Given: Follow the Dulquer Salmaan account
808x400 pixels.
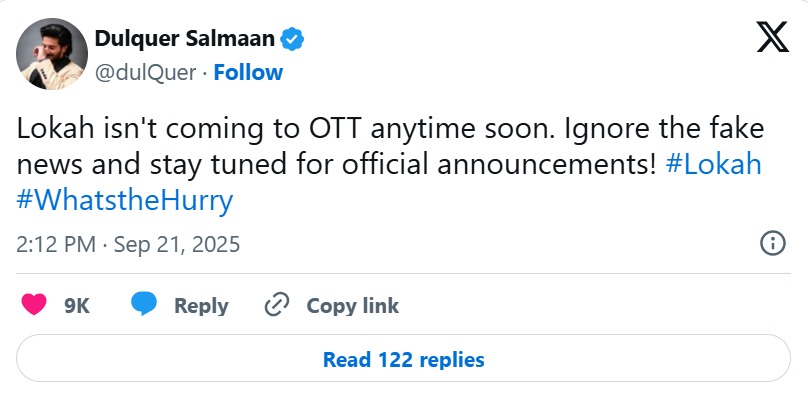Looking at the screenshot, I should click(x=248, y=72).
